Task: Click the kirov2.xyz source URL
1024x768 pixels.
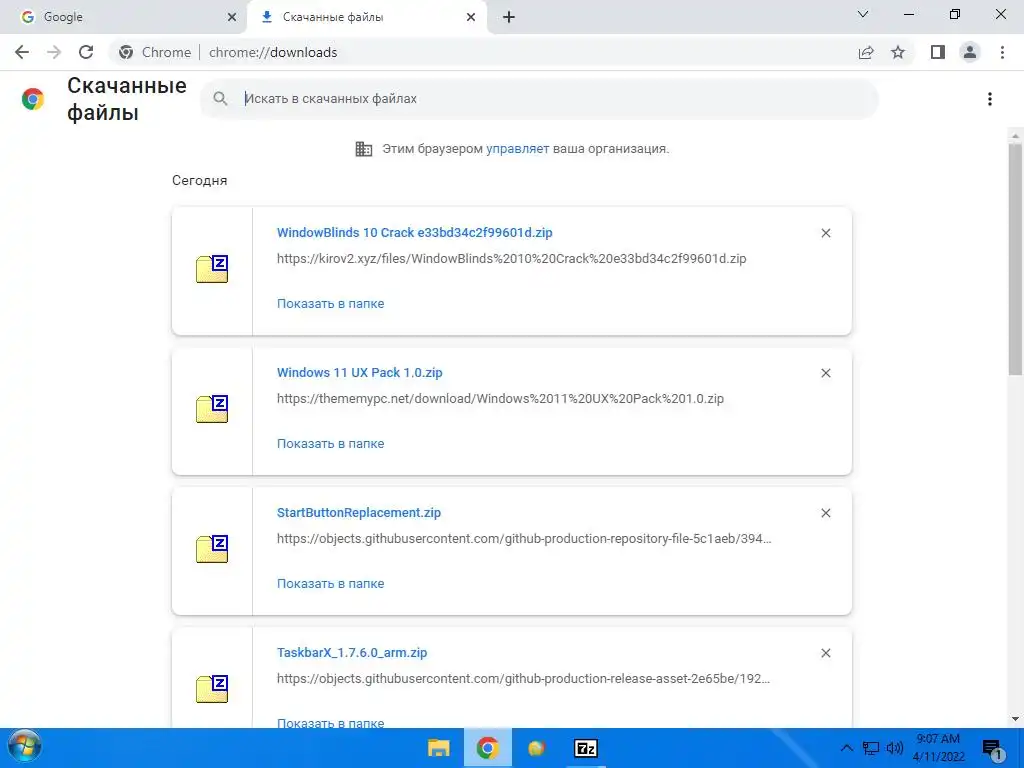Action: (511, 259)
